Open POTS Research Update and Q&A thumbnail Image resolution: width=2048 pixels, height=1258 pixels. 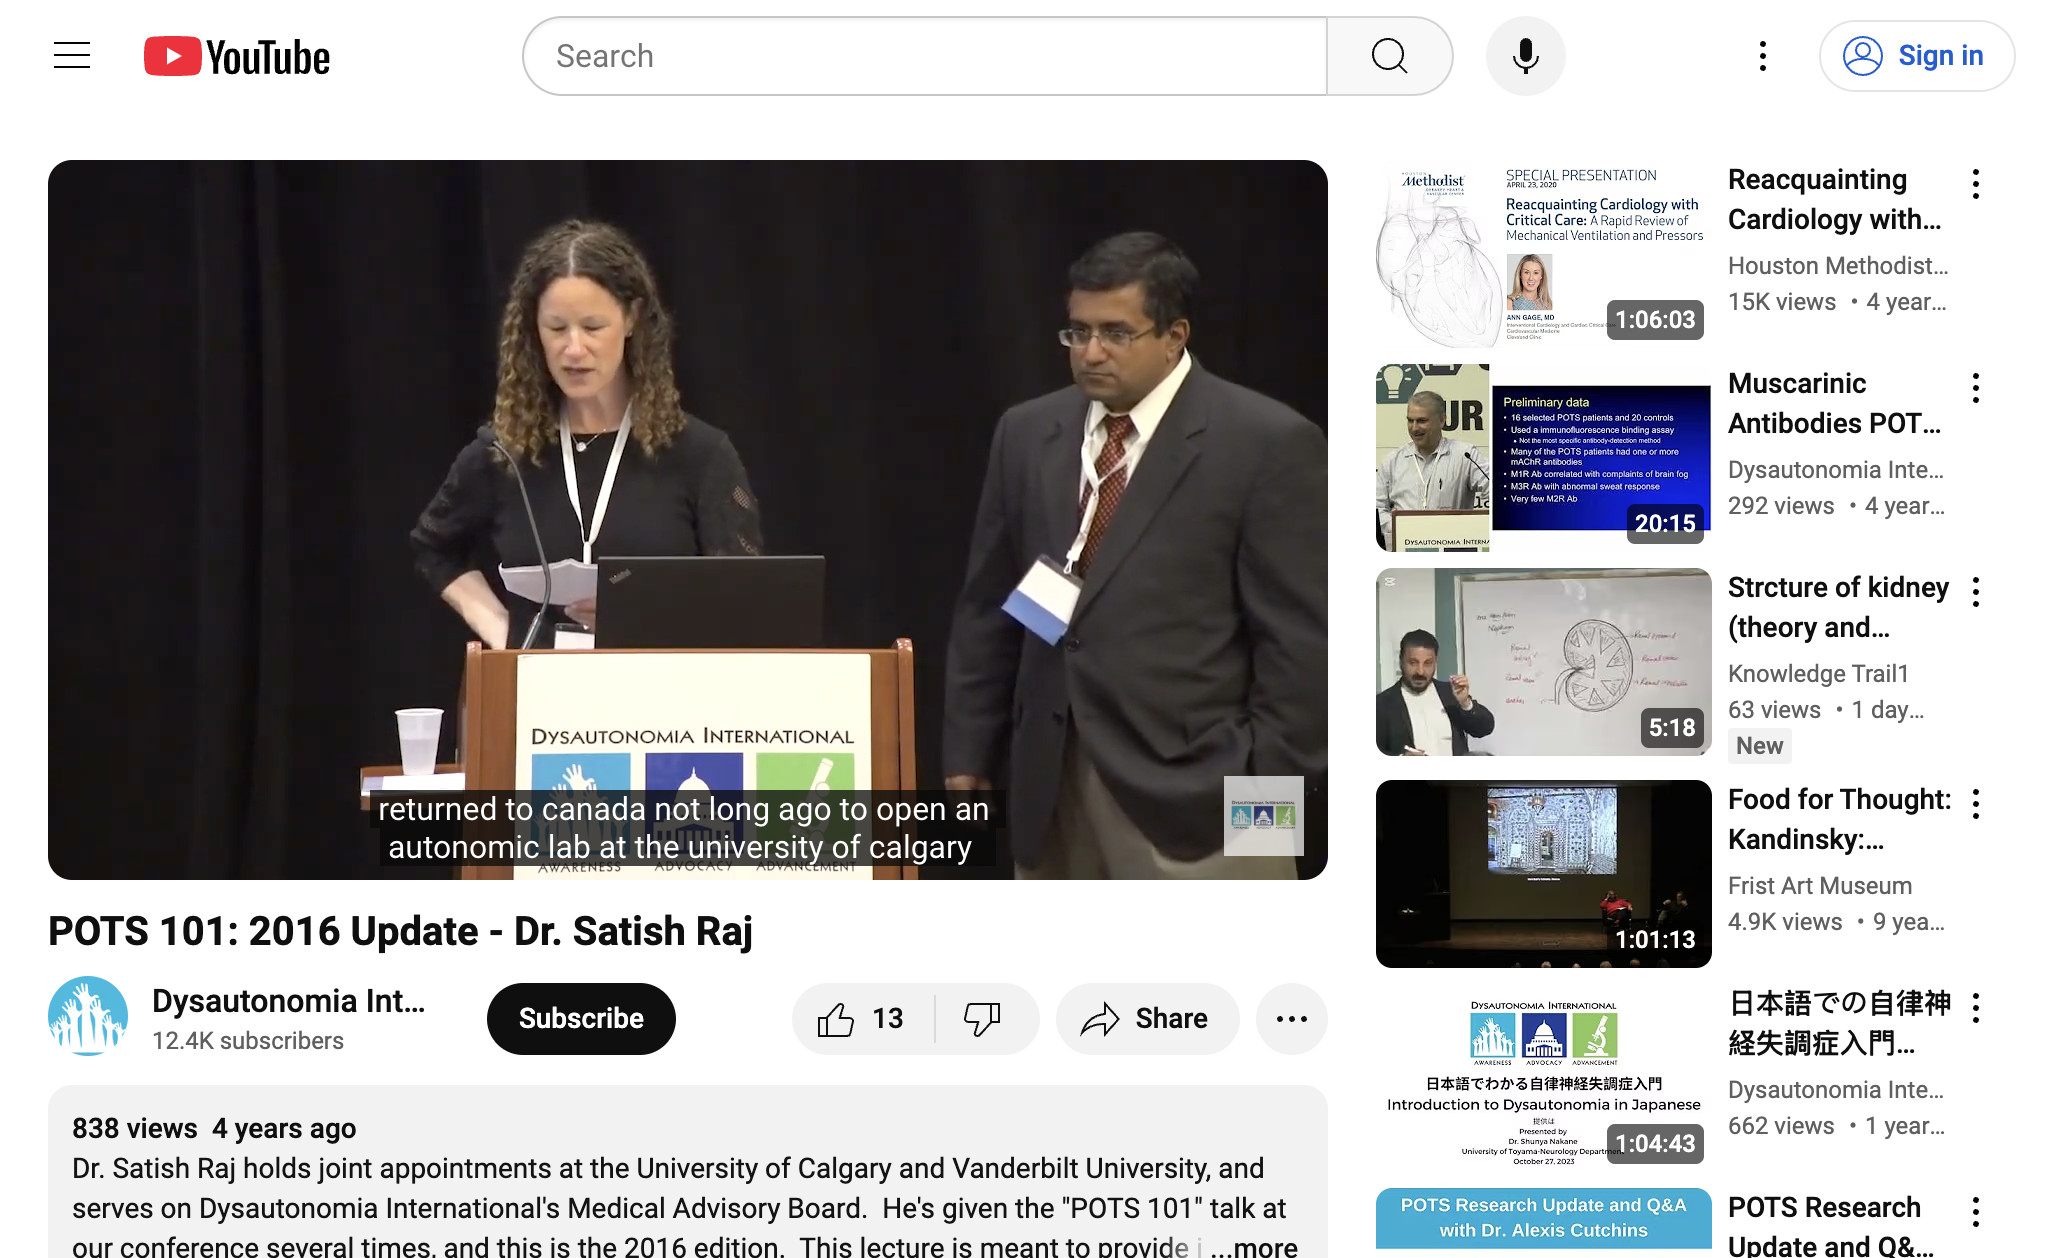[1543, 1223]
